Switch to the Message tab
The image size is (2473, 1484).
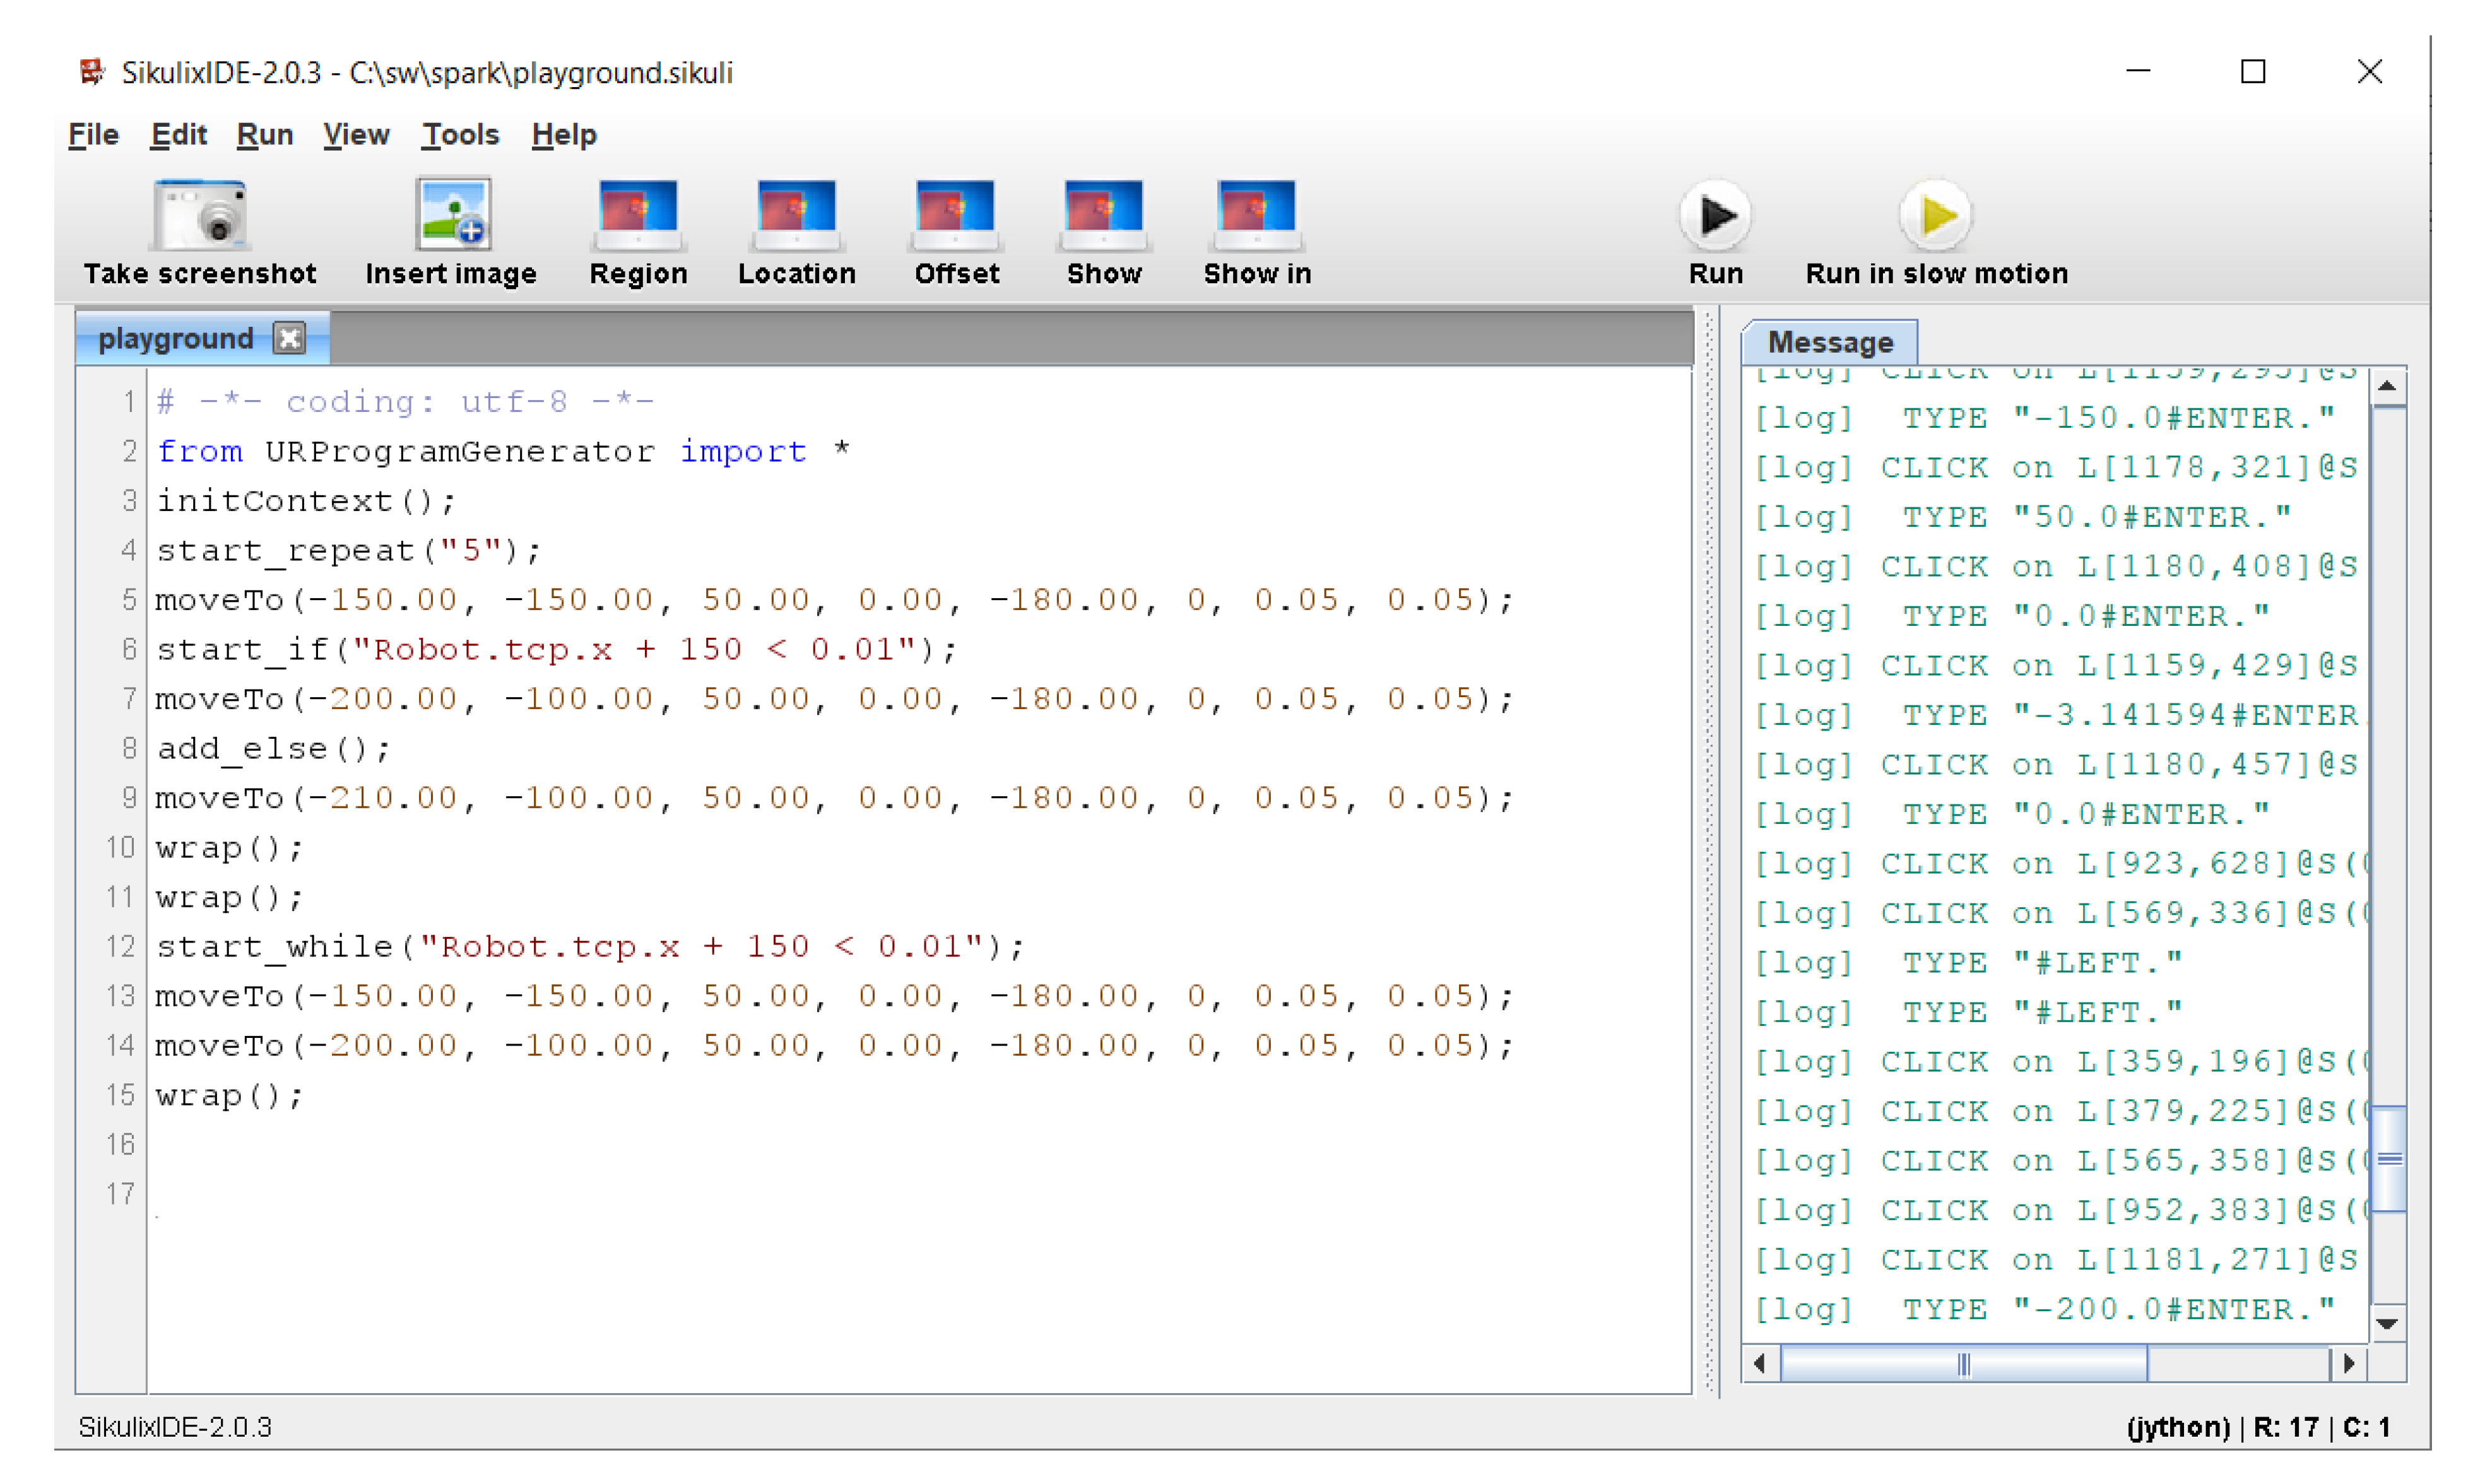(1830, 342)
